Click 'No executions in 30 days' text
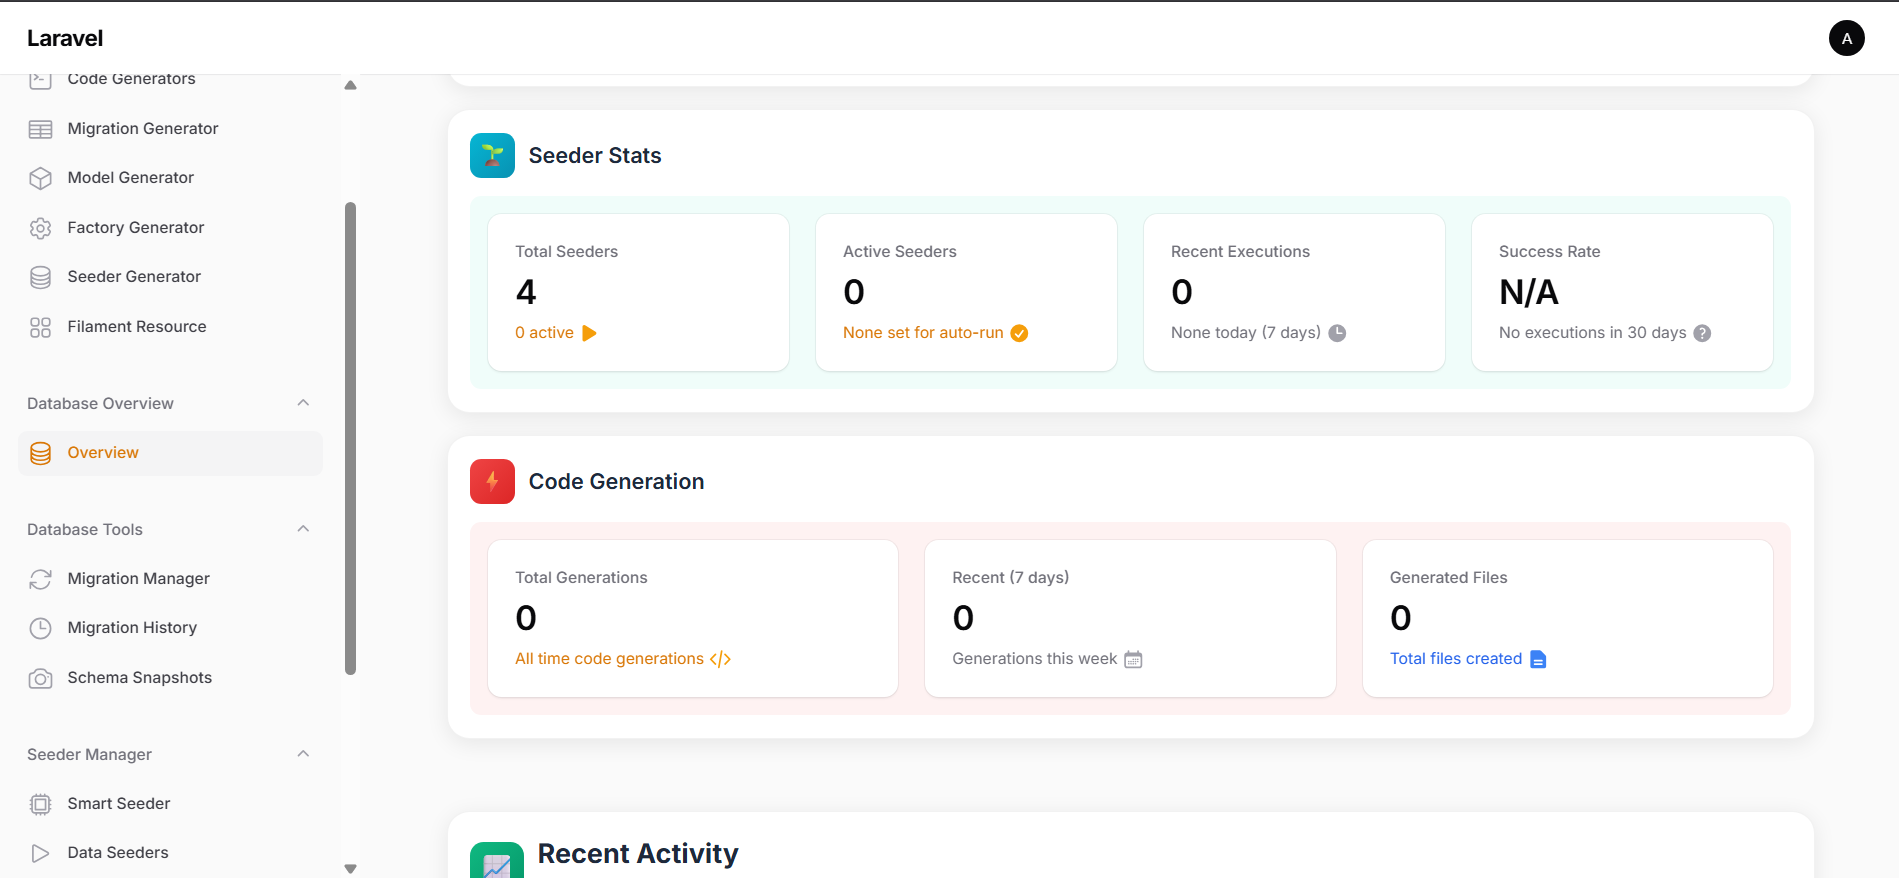Viewport: 1899px width, 878px height. pos(1592,333)
